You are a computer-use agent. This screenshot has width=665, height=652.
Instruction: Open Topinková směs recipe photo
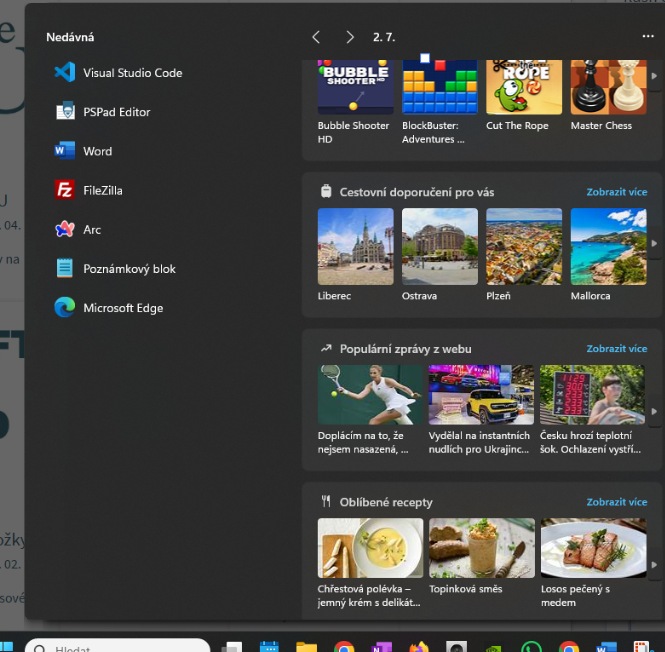[482, 548]
